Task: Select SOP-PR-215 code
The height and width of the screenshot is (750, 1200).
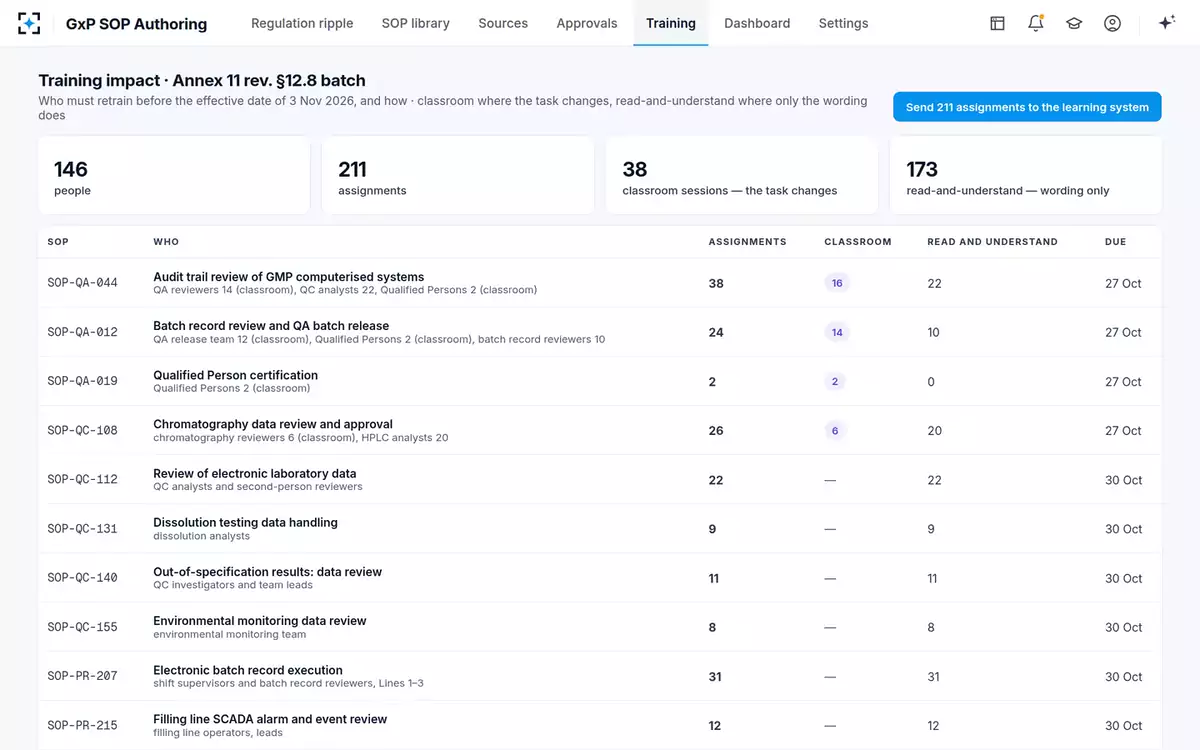Action: (x=82, y=725)
